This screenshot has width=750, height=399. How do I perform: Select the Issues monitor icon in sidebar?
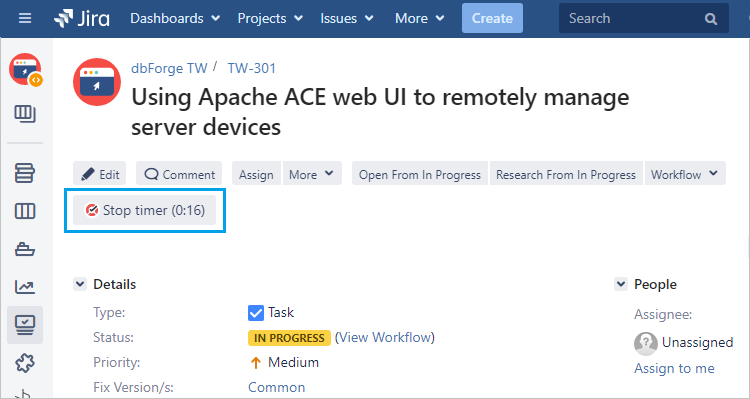click(25, 325)
